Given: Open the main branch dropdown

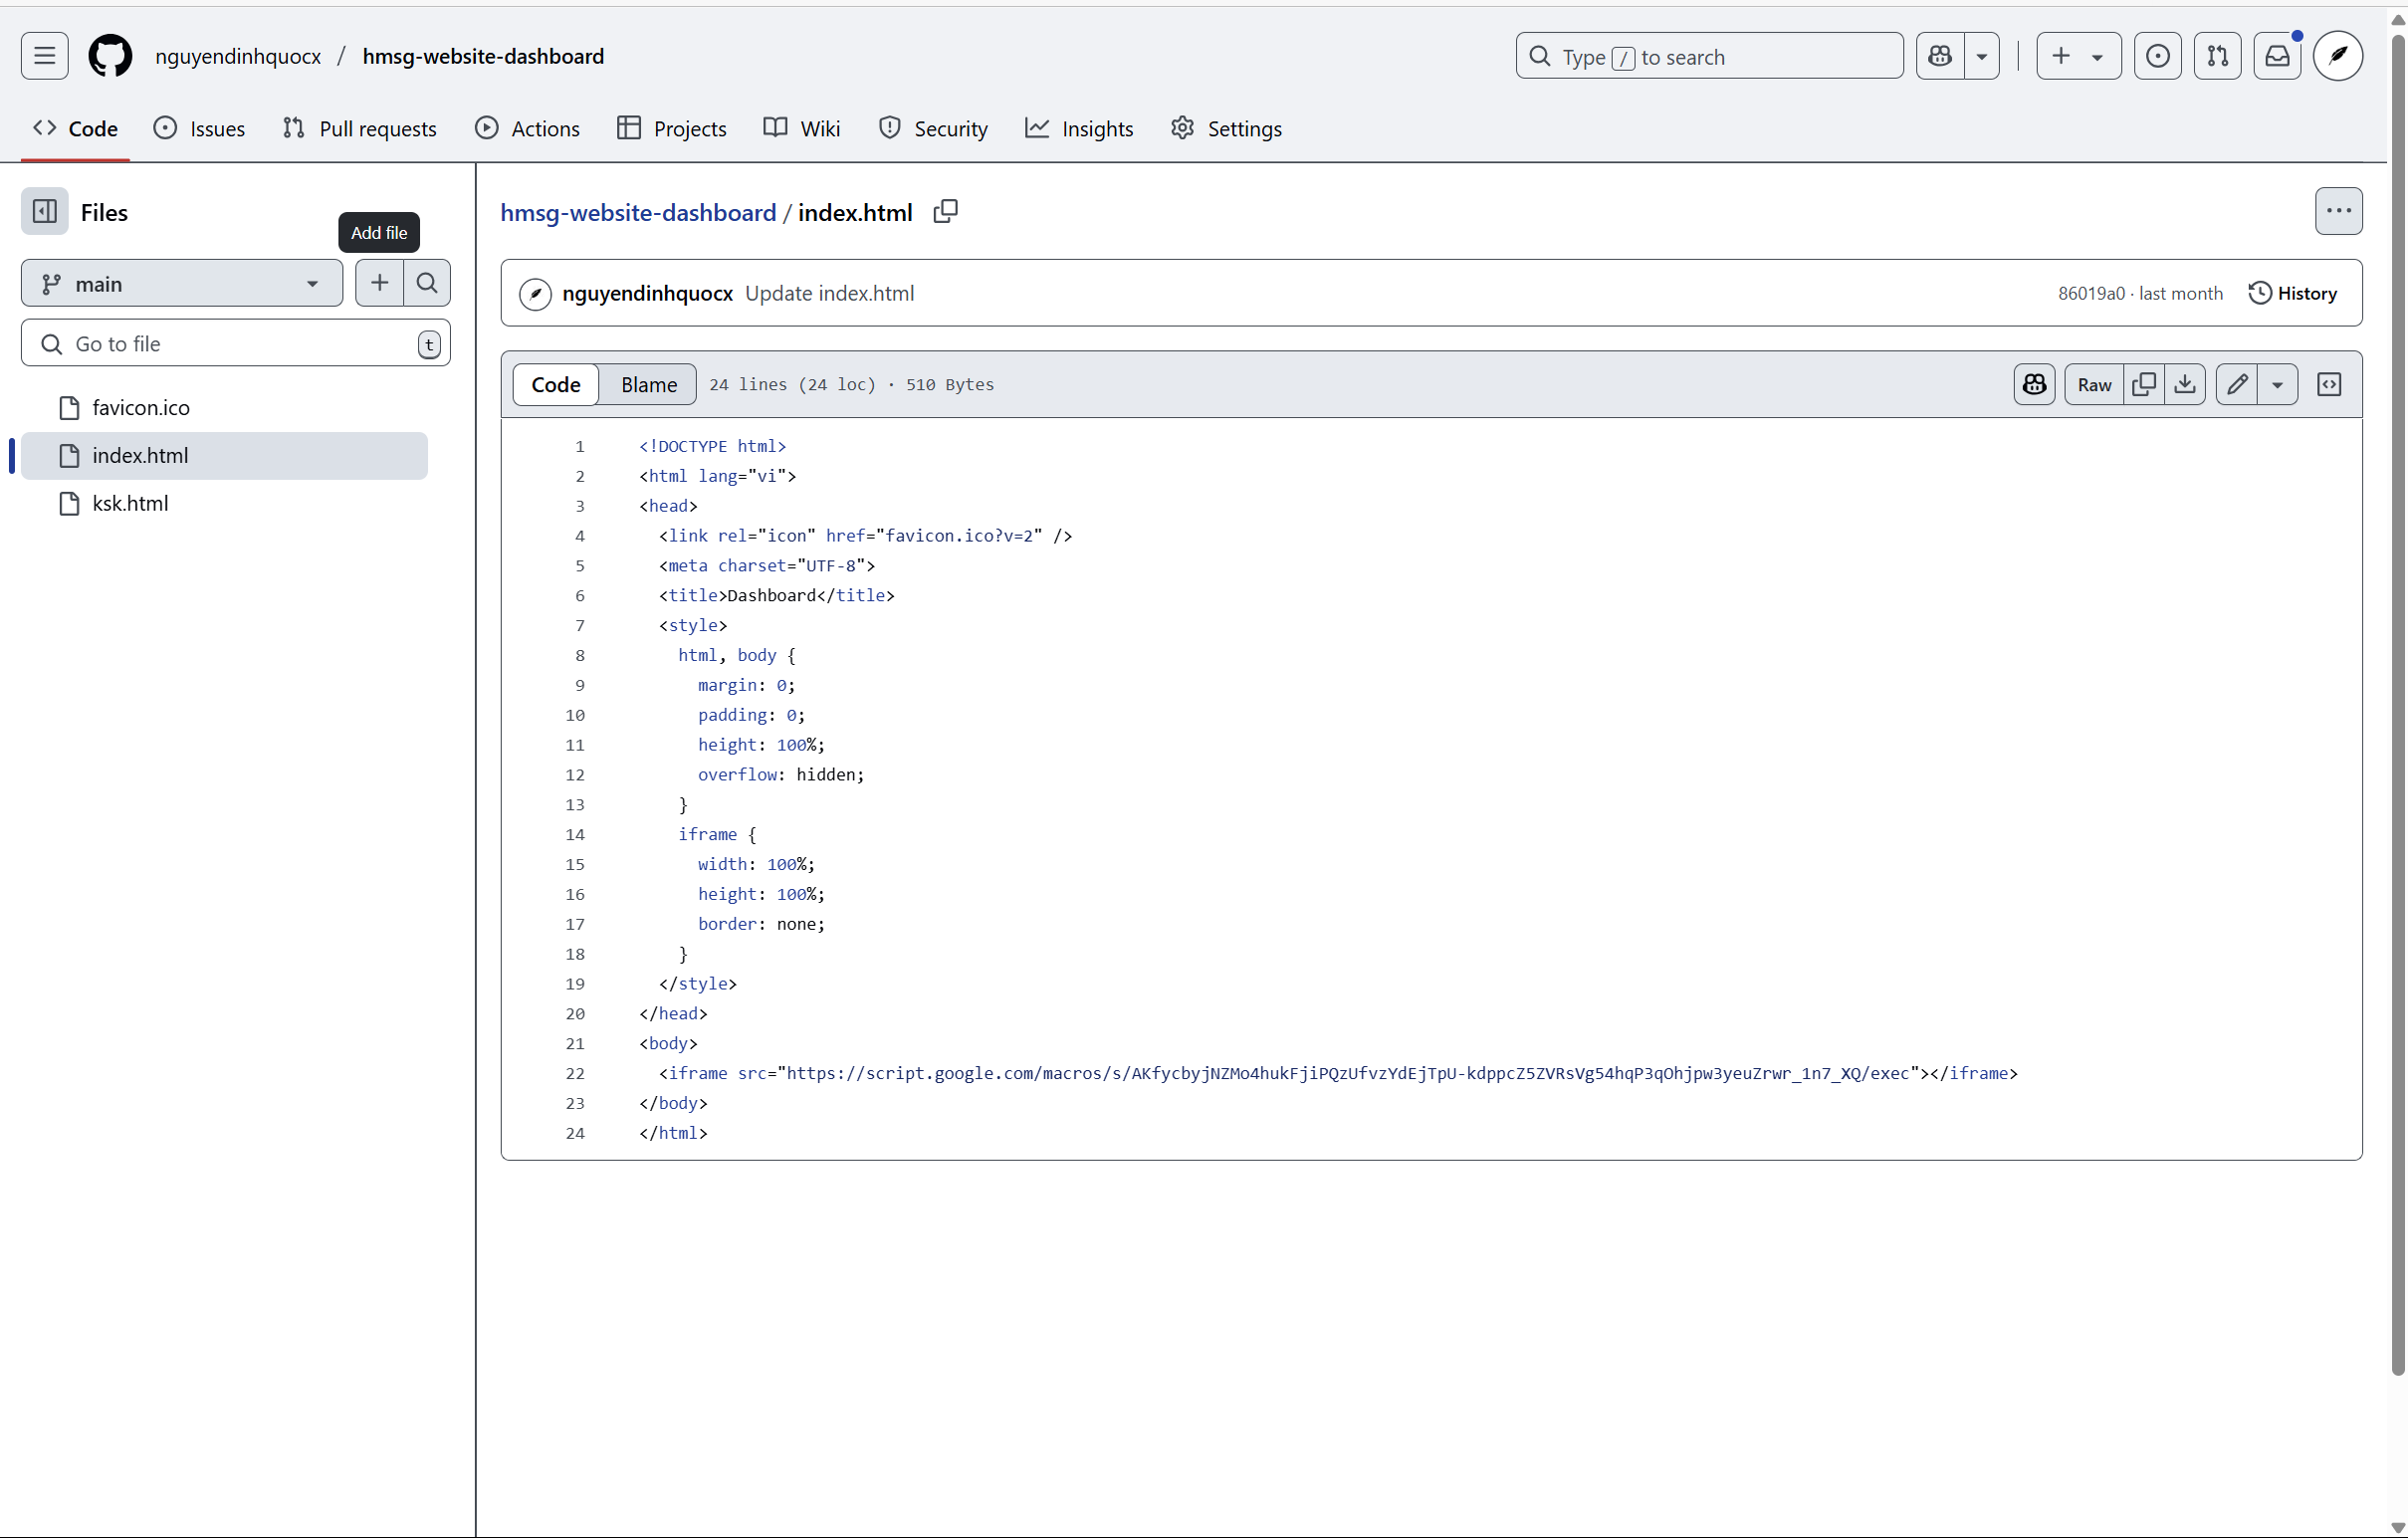Looking at the screenshot, I should 182,284.
